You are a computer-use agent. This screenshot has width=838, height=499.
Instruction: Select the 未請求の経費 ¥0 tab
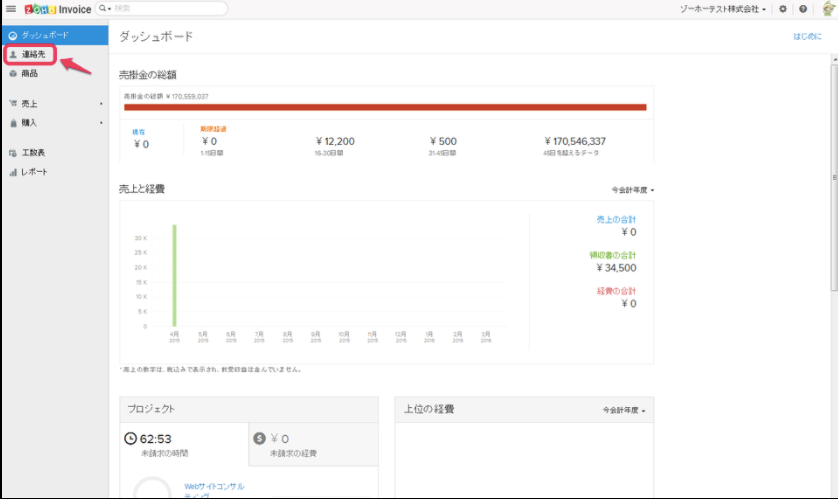313,445
